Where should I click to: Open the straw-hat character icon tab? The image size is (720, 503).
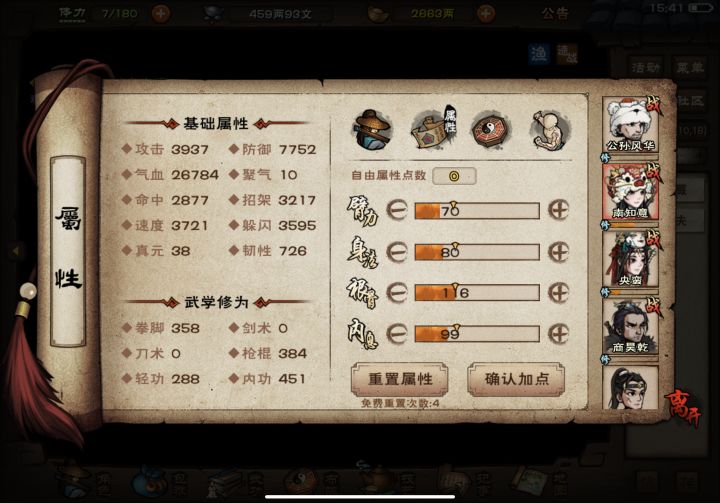(372, 130)
